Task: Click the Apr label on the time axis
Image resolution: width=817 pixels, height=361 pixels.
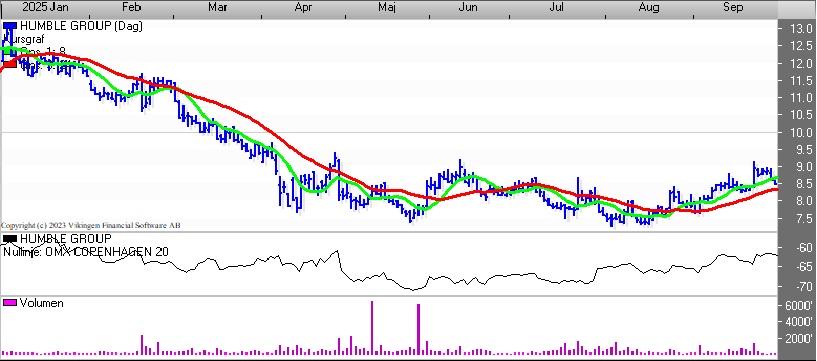Action: tap(303, 7)
